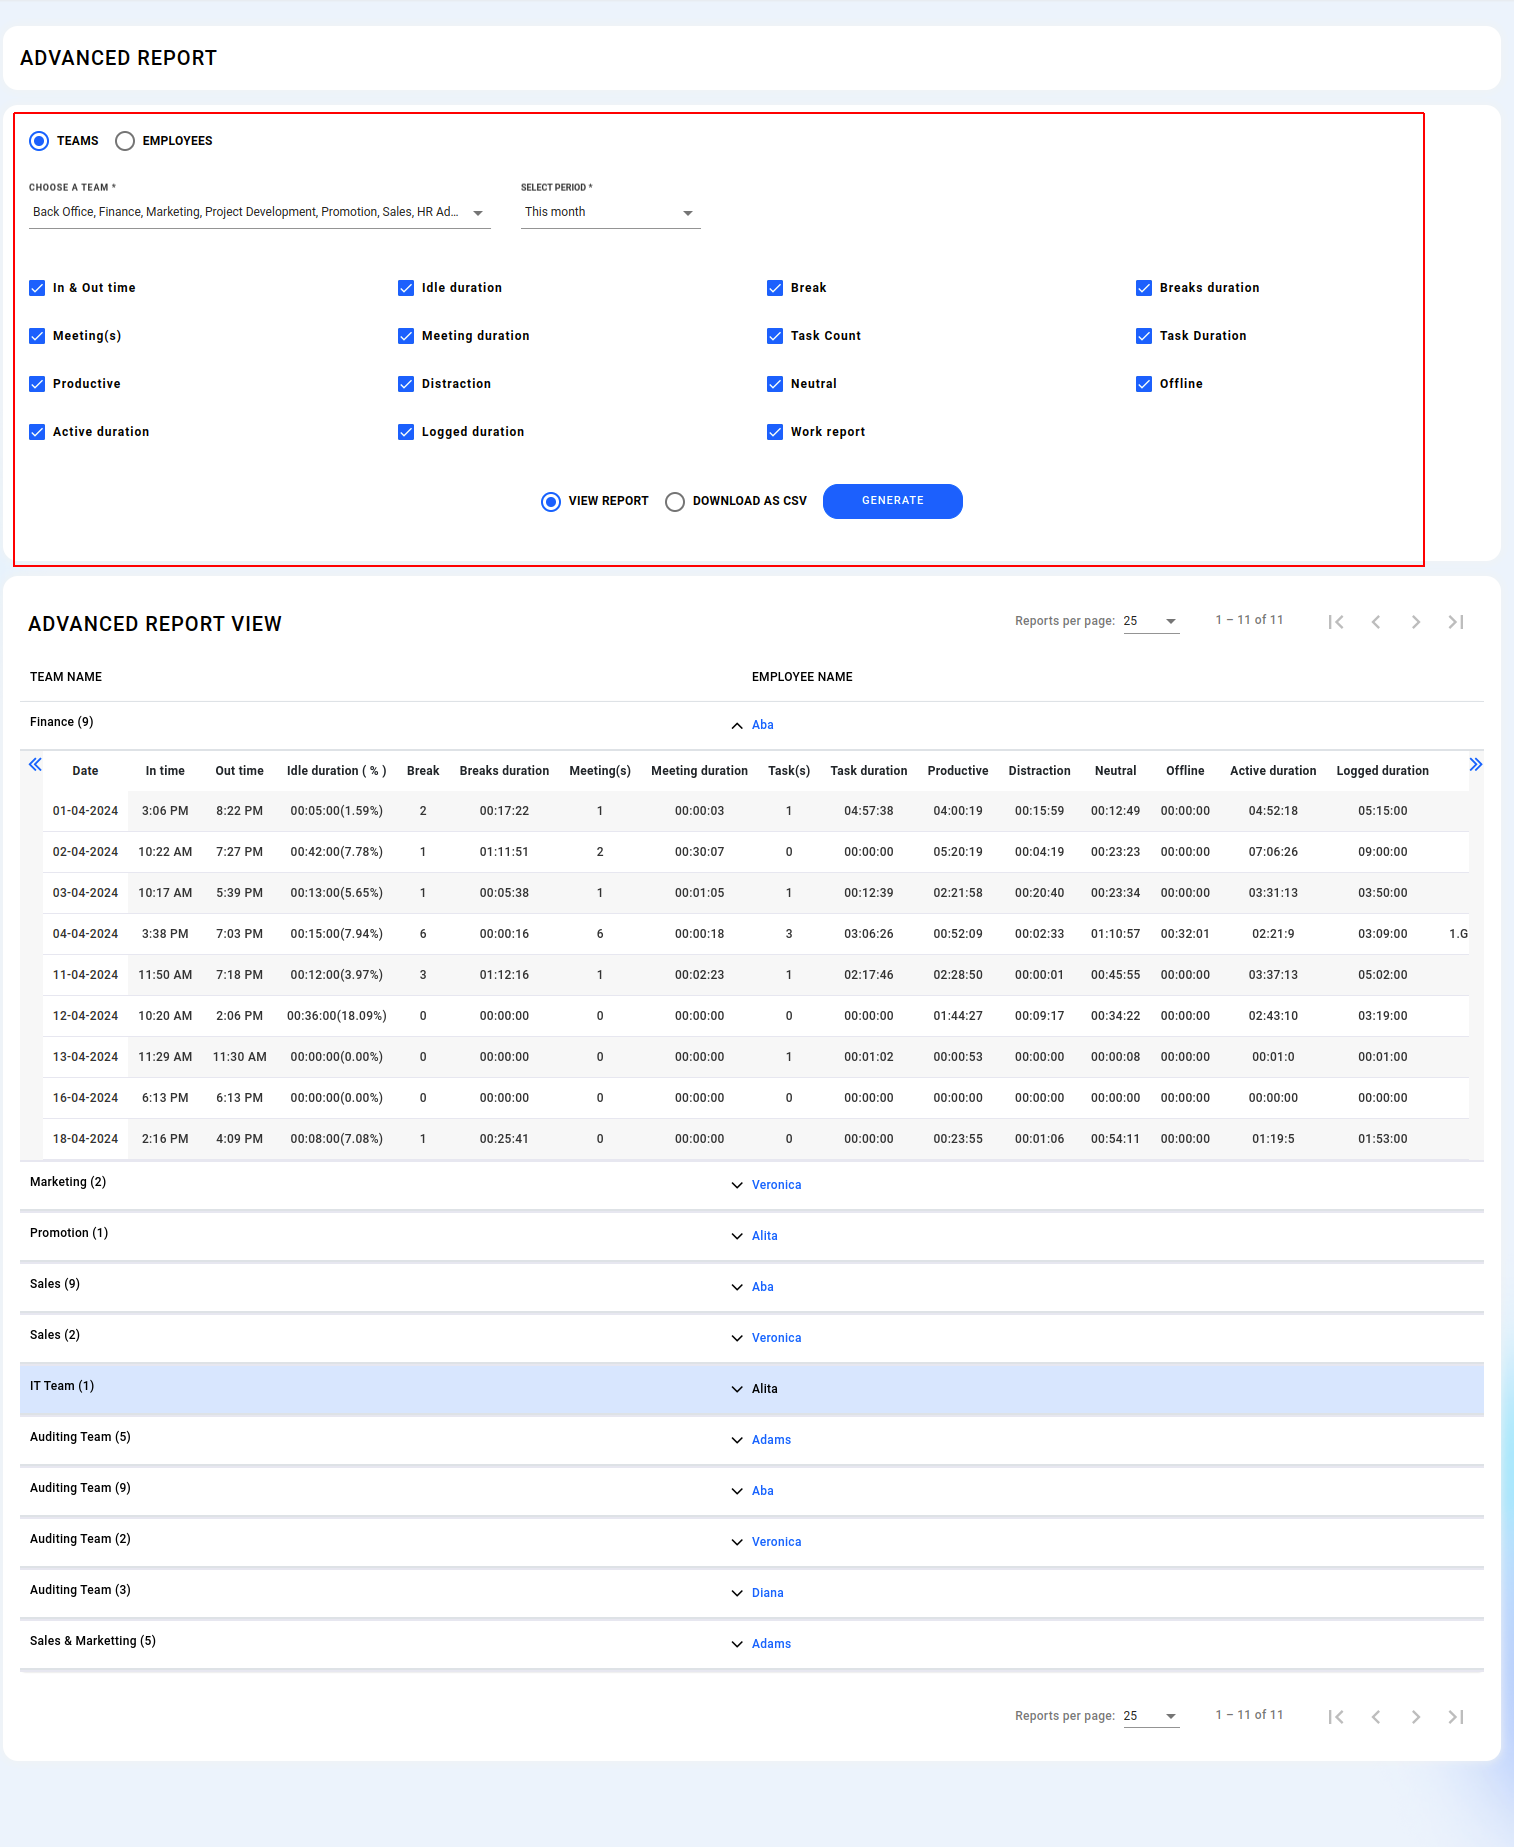Open Diana's employee link in Auditing Team
This screenshot has height=1847, width=1514.
(767, 1593)
